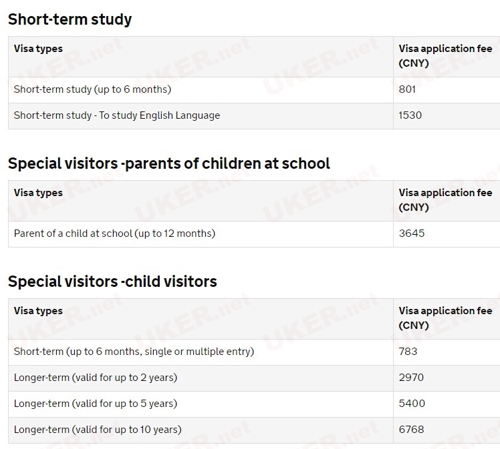Screen dimensions: 500x449
Task: Click the 1530 fee value
Action: click(410, 115)
